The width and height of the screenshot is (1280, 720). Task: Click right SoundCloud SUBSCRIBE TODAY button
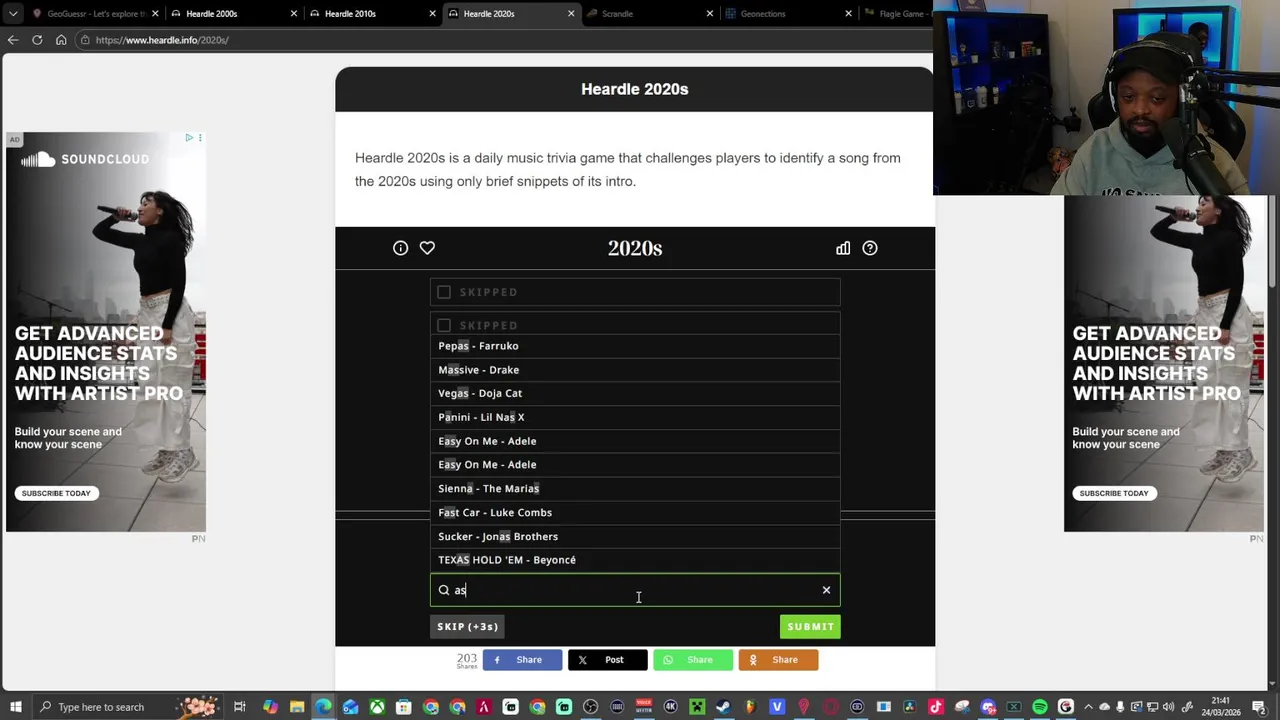(1114, 493)
